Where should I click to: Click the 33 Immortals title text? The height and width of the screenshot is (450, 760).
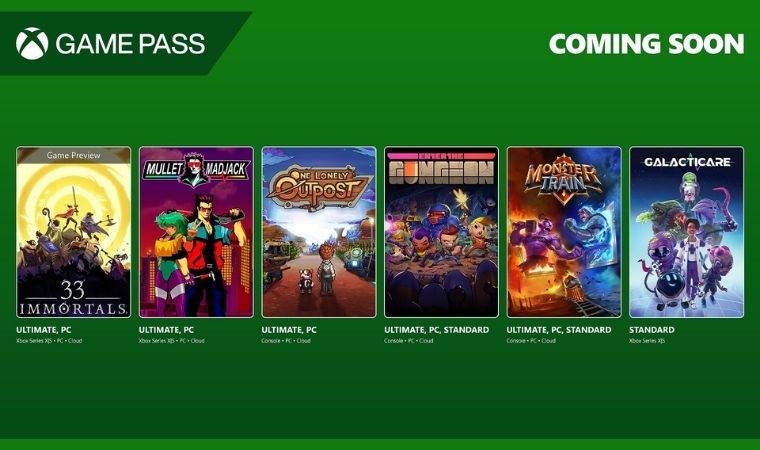coord(73,297)
